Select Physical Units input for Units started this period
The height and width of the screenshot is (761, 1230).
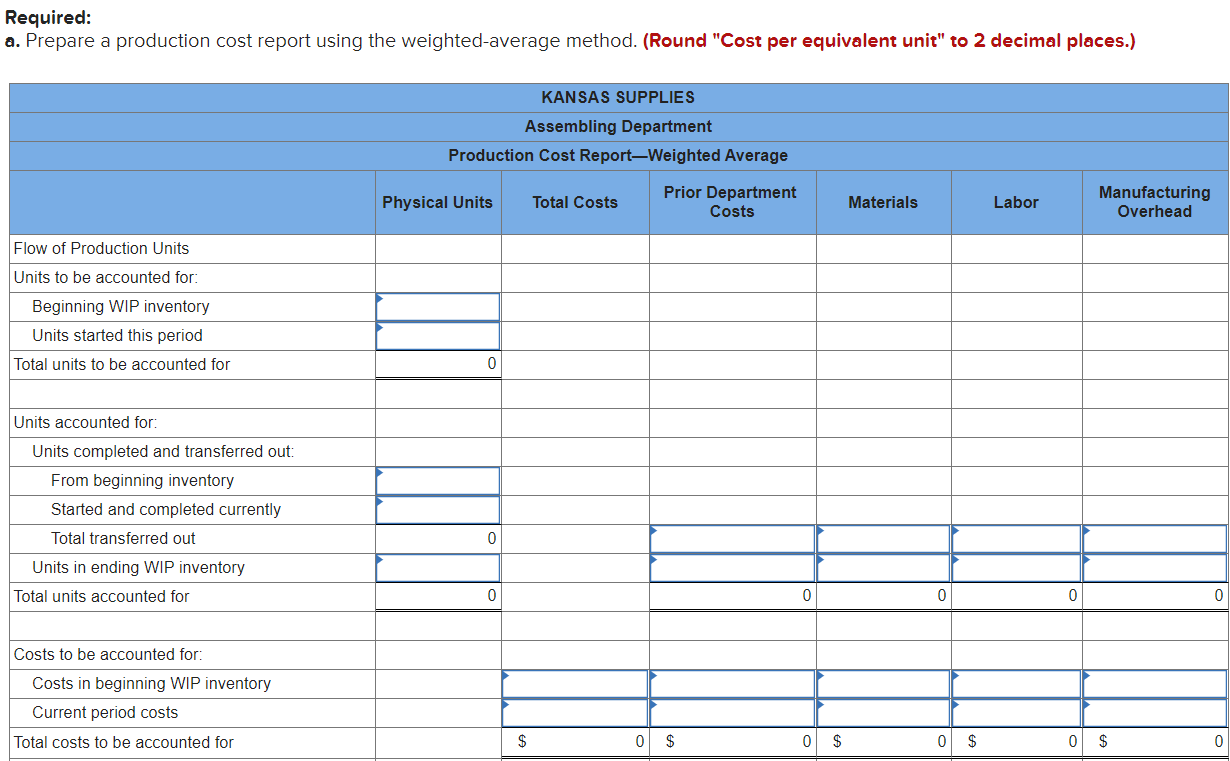click(x=438, y=335)
